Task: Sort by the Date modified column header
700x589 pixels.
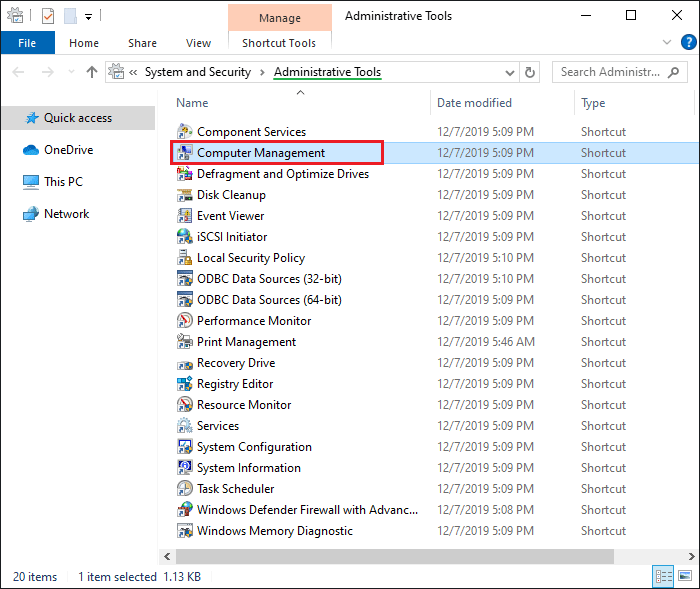Action: coord(474,103)
